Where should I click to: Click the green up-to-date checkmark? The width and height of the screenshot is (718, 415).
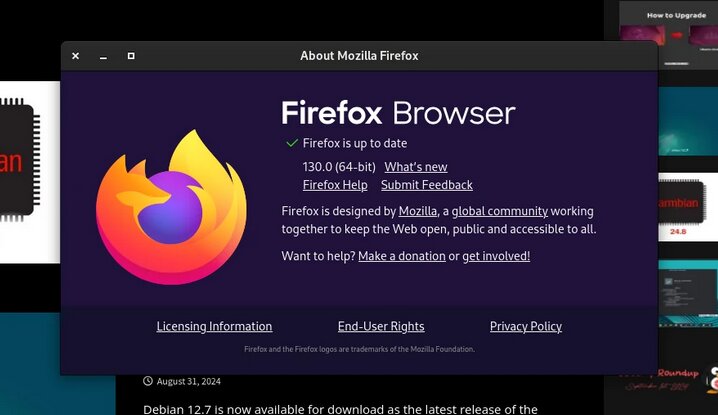292,143
